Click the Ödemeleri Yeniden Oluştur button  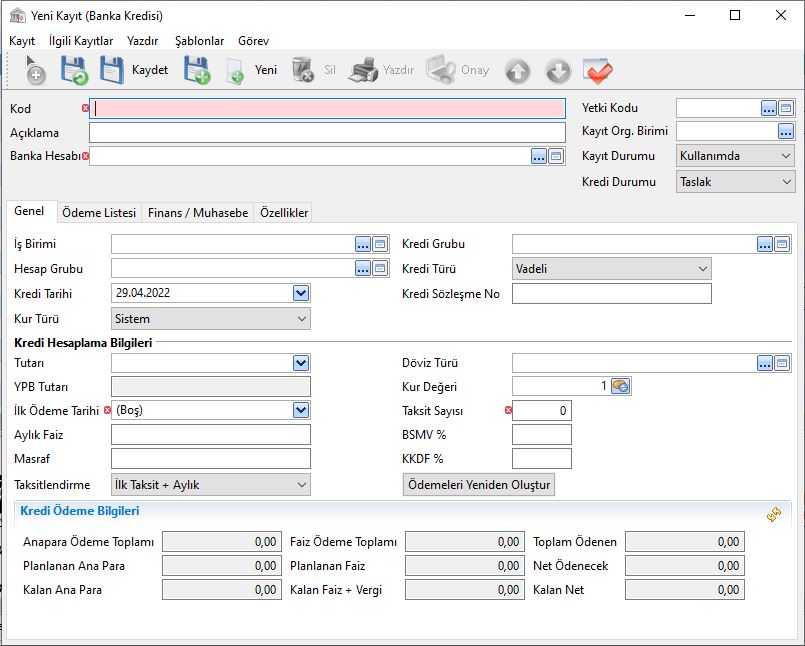pyautogui.click(x=479, y=485)
